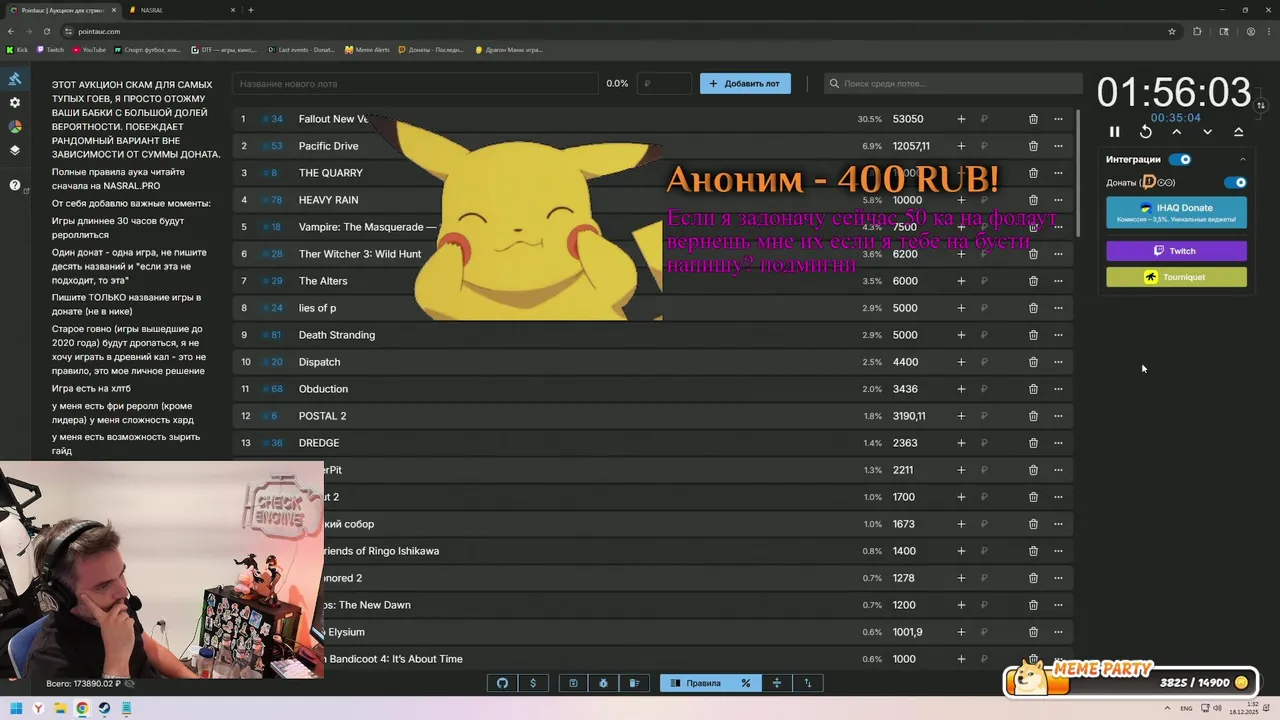Open the Meme Alerts bookmark

point(367,49)
